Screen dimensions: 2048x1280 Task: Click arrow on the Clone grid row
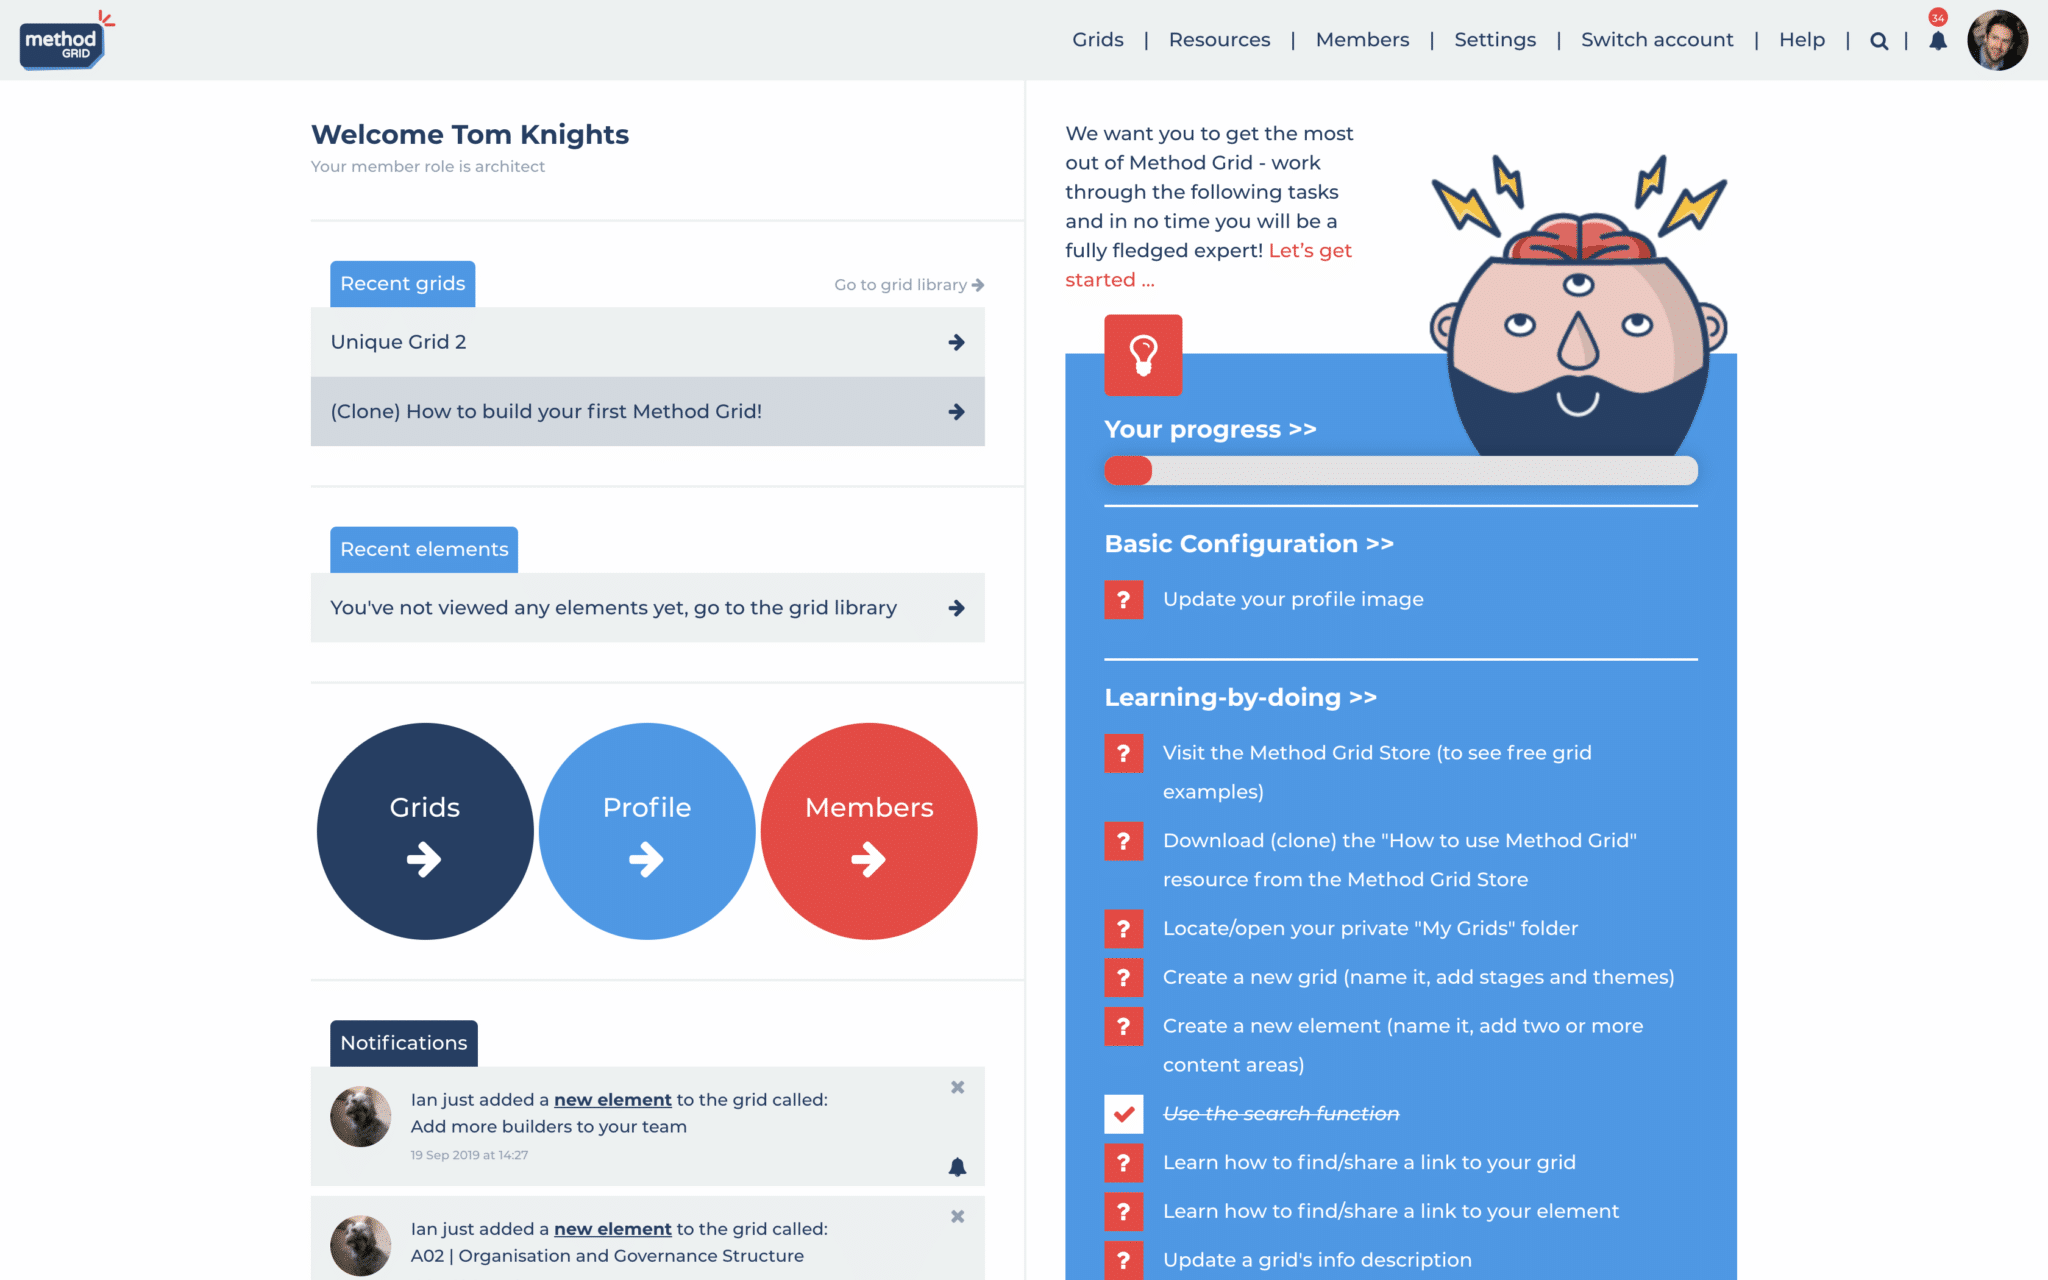(956, 412)
